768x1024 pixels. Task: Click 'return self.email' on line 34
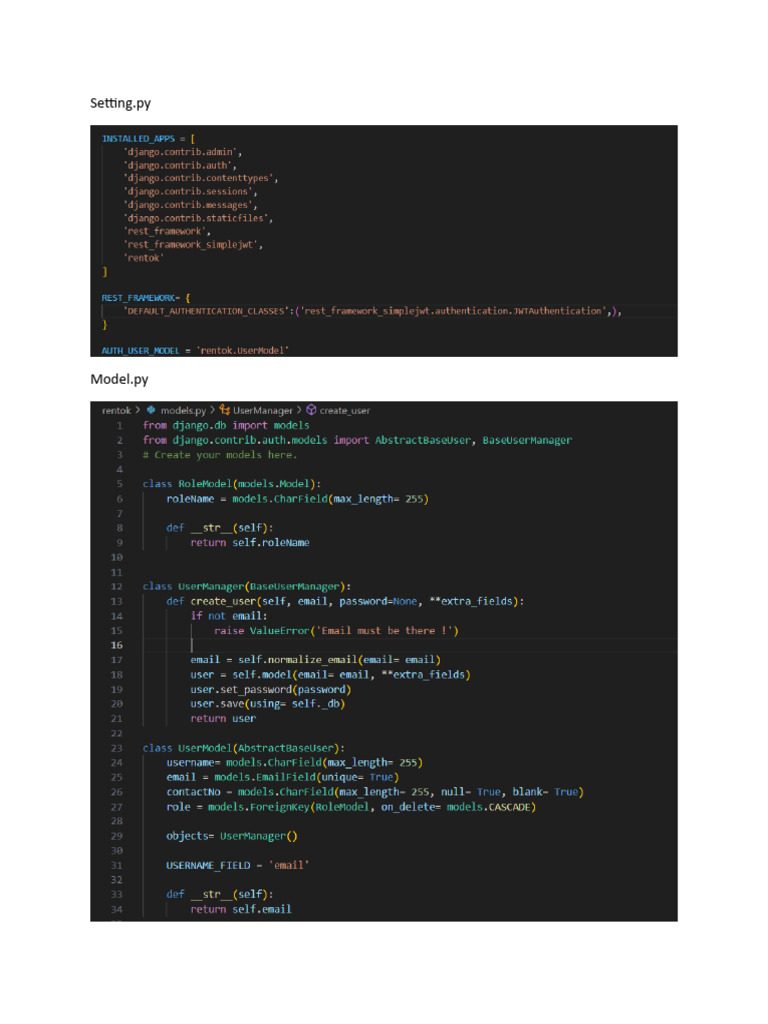(241, 909)
